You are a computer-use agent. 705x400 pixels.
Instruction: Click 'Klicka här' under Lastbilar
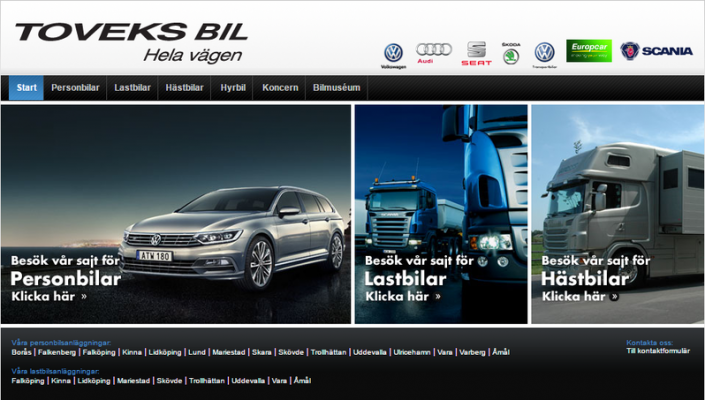[403, 297]
